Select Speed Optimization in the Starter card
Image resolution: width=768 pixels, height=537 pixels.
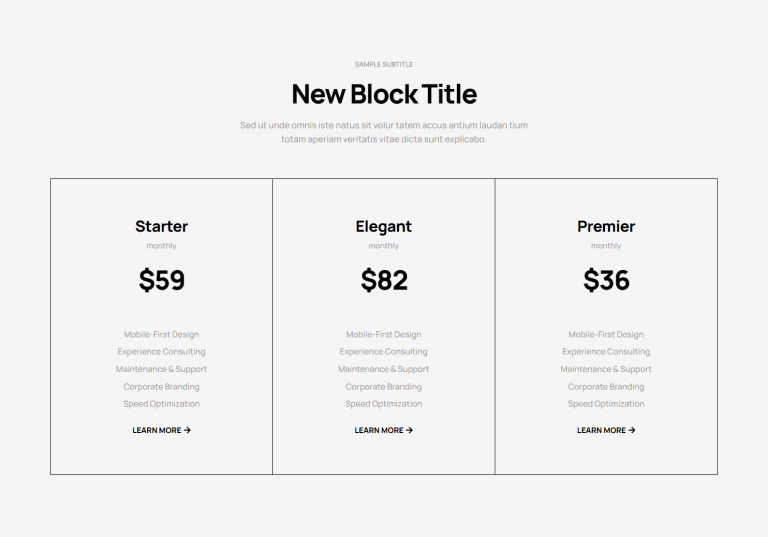tap(162, 404)
